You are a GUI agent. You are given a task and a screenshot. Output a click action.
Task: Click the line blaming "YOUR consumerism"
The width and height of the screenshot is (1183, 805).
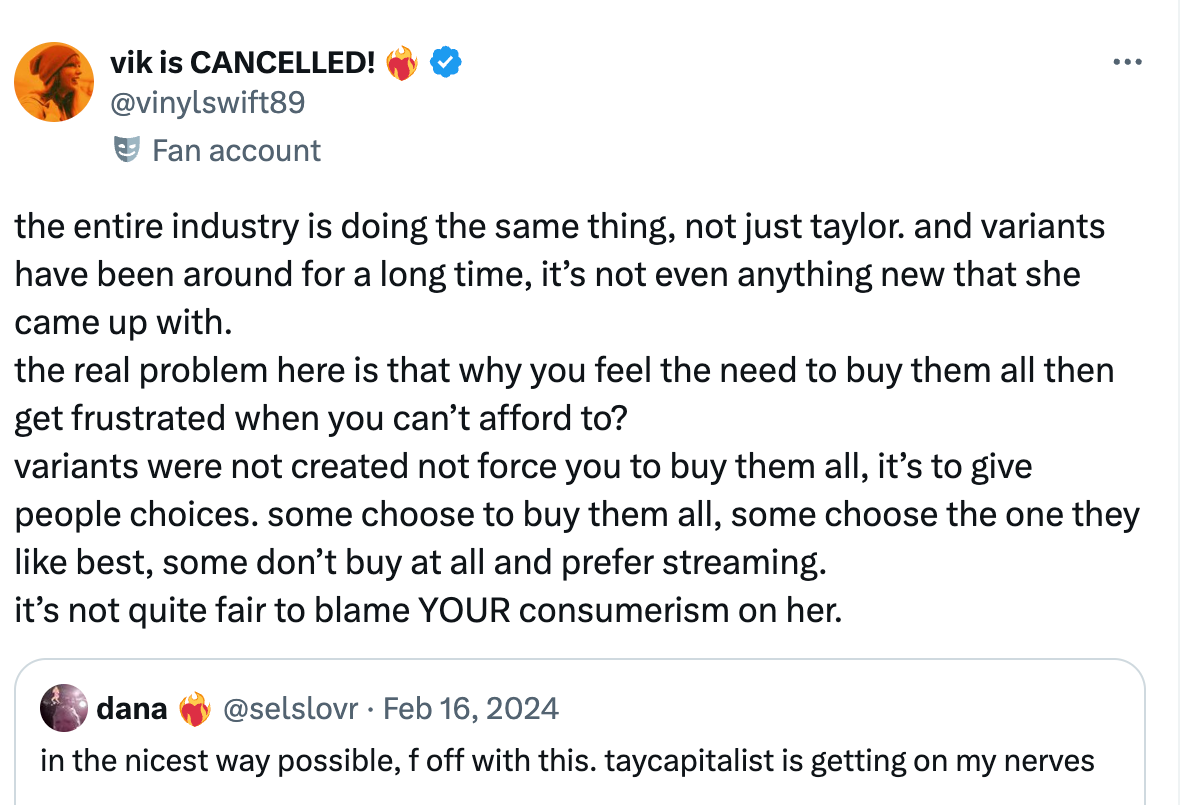pos(428,610)
